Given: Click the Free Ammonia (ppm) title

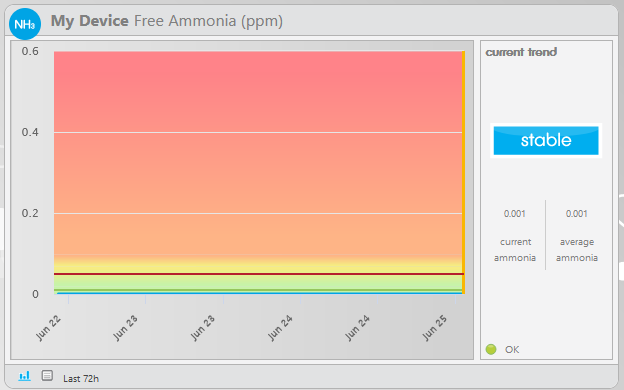Looking at the screenshot, I should point(208,21).
